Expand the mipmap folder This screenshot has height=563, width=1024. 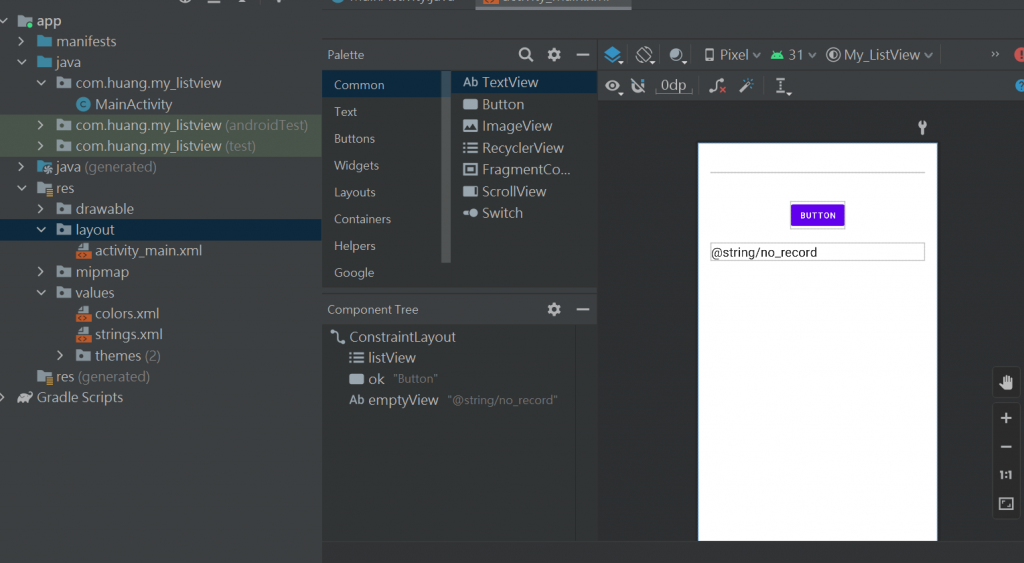[x=40, y=271]
